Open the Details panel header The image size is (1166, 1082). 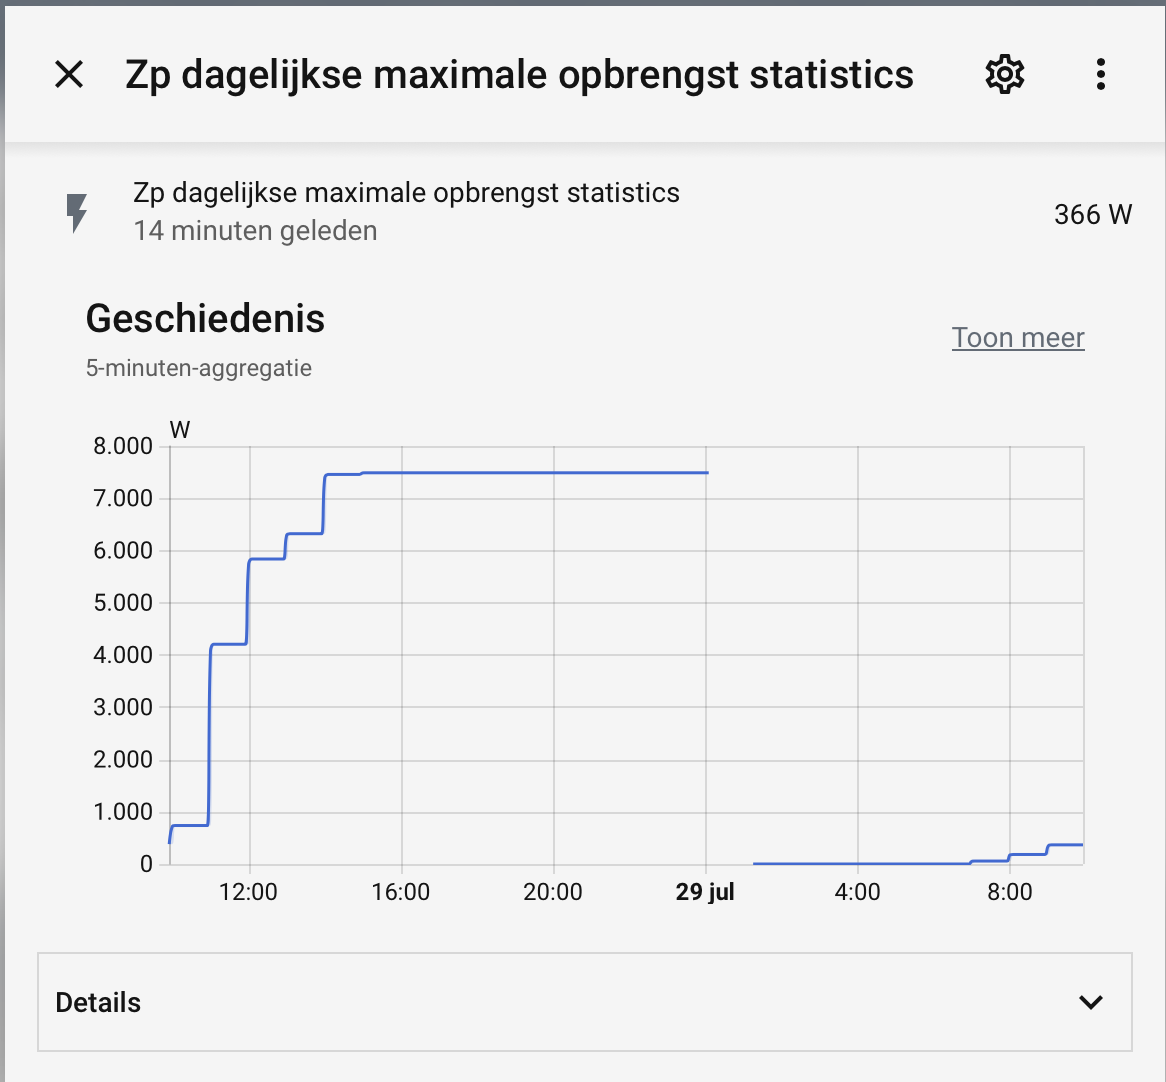click(584, 1002)
